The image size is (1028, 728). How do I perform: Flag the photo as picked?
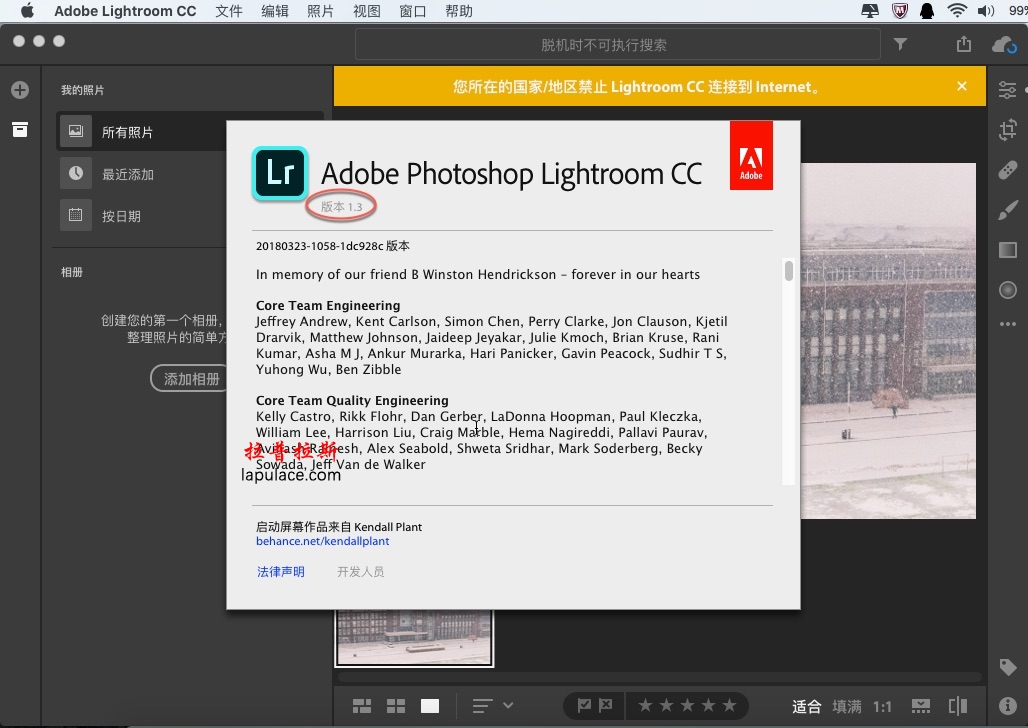click(x=583, y=706)
